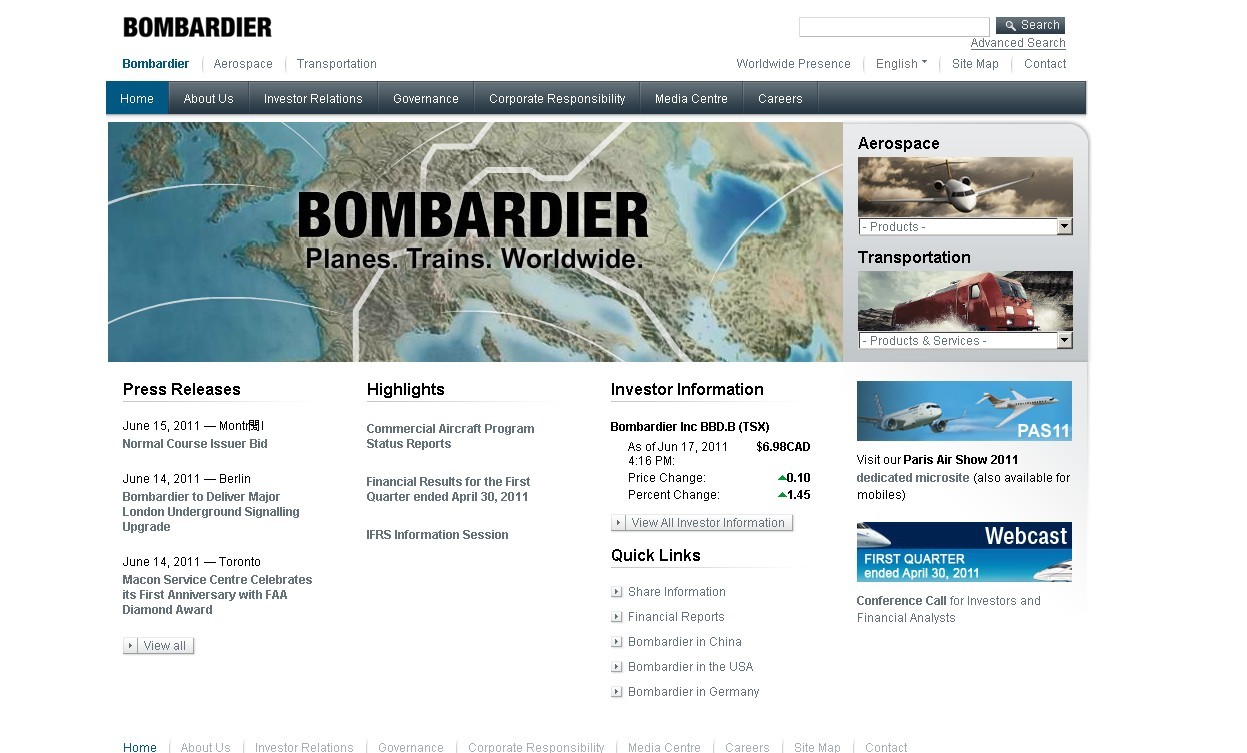Click the First Quarter Webcast banner
This screenshot has width=1247, height=753.
click(964, 552)
